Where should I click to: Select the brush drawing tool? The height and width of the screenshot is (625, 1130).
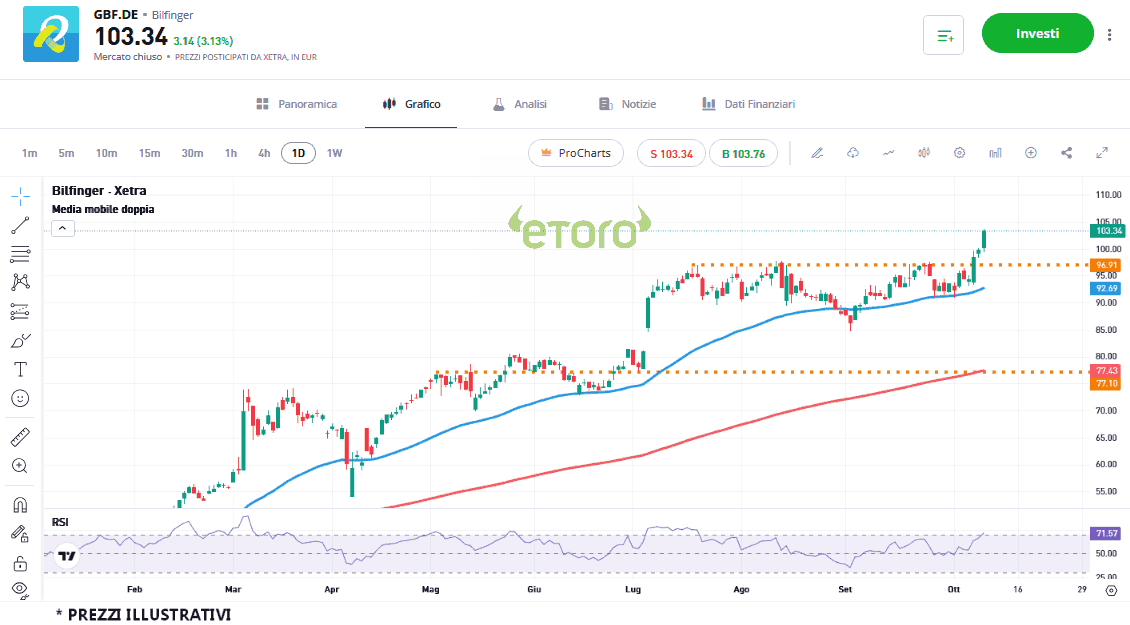coord(20,340)
